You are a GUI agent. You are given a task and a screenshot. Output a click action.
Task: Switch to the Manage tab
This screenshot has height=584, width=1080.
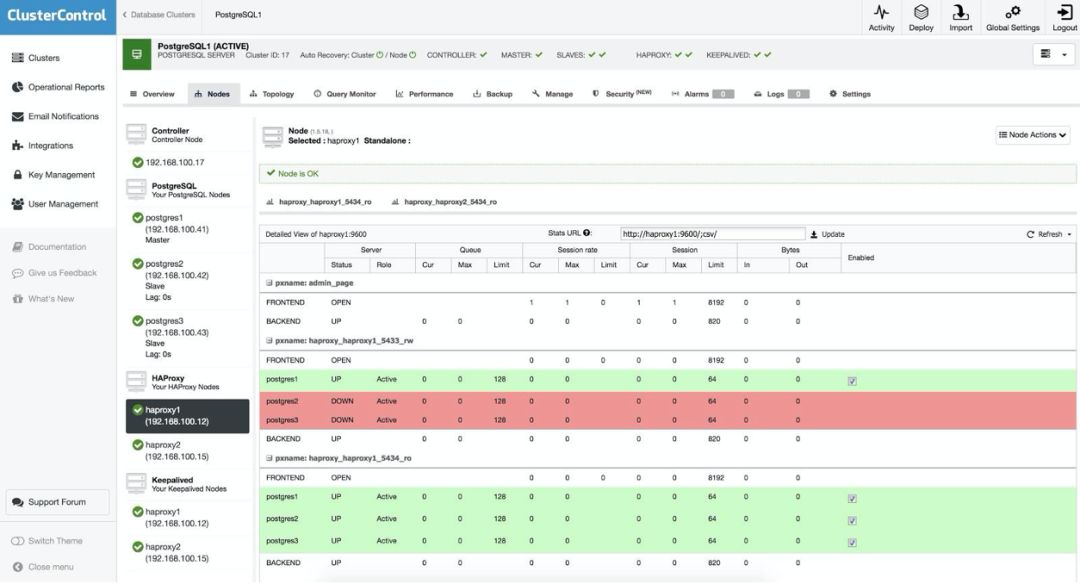tap(552, 94)
